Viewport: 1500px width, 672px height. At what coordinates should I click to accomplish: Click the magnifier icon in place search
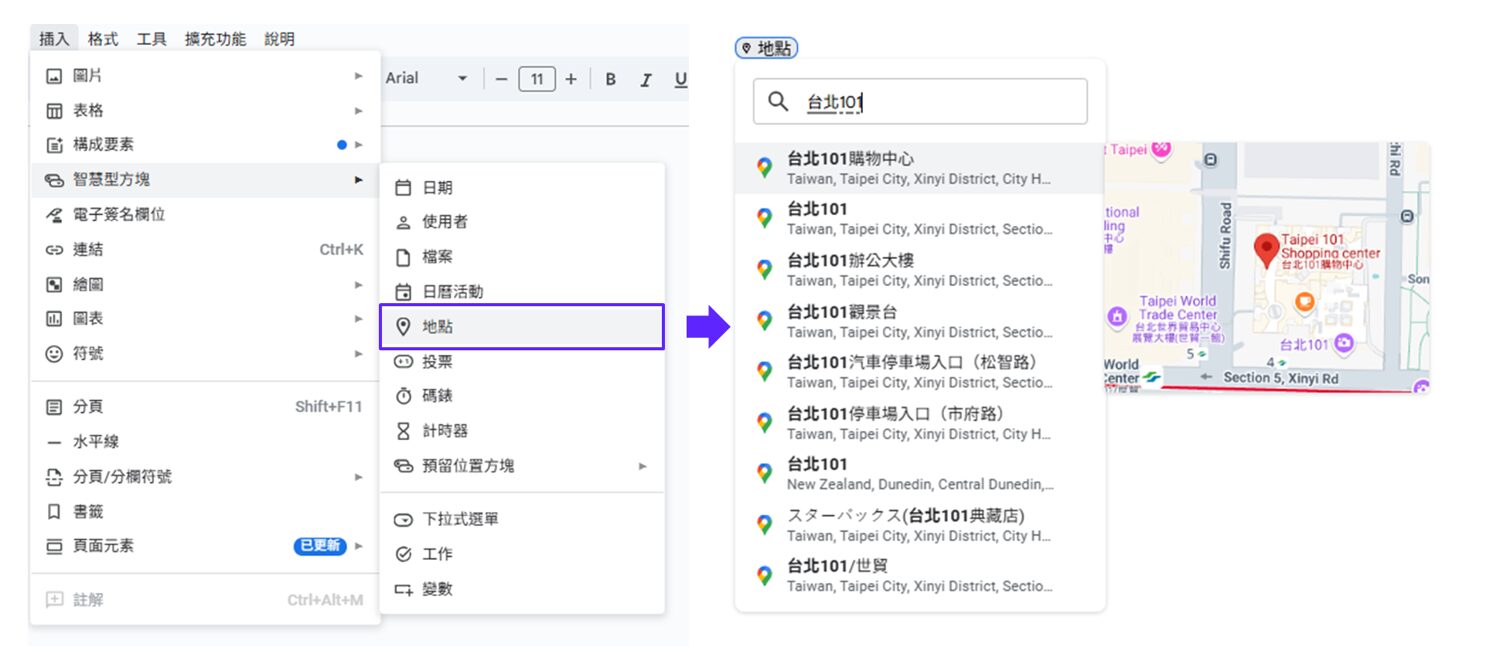coord(778,102)
